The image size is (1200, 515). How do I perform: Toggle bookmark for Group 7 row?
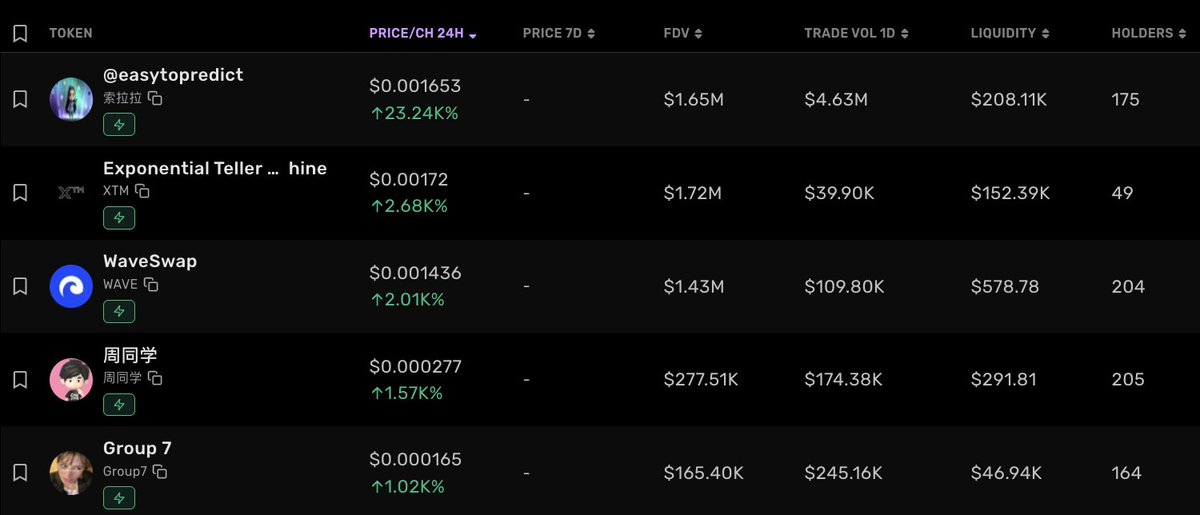pos(20,472)
